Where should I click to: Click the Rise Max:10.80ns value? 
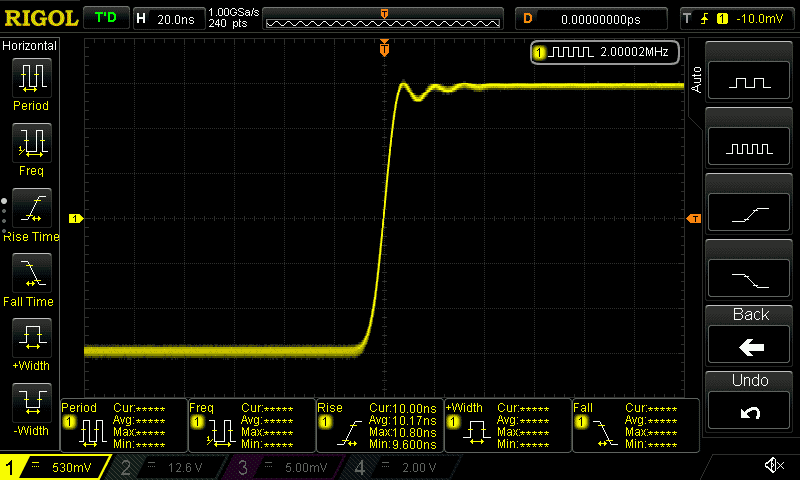click(x=403, y=433)
